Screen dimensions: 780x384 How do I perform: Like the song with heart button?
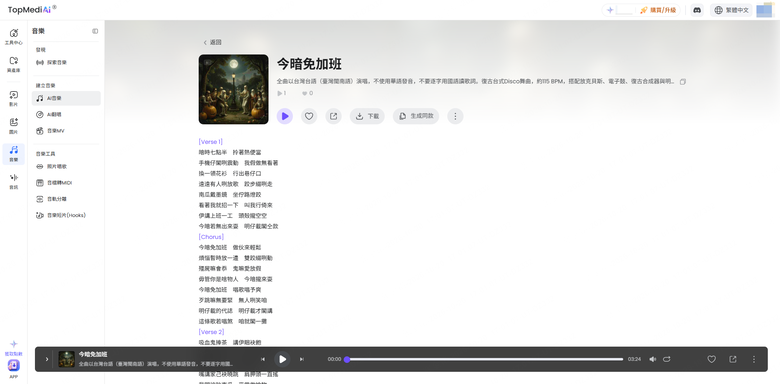pos(309,116)
